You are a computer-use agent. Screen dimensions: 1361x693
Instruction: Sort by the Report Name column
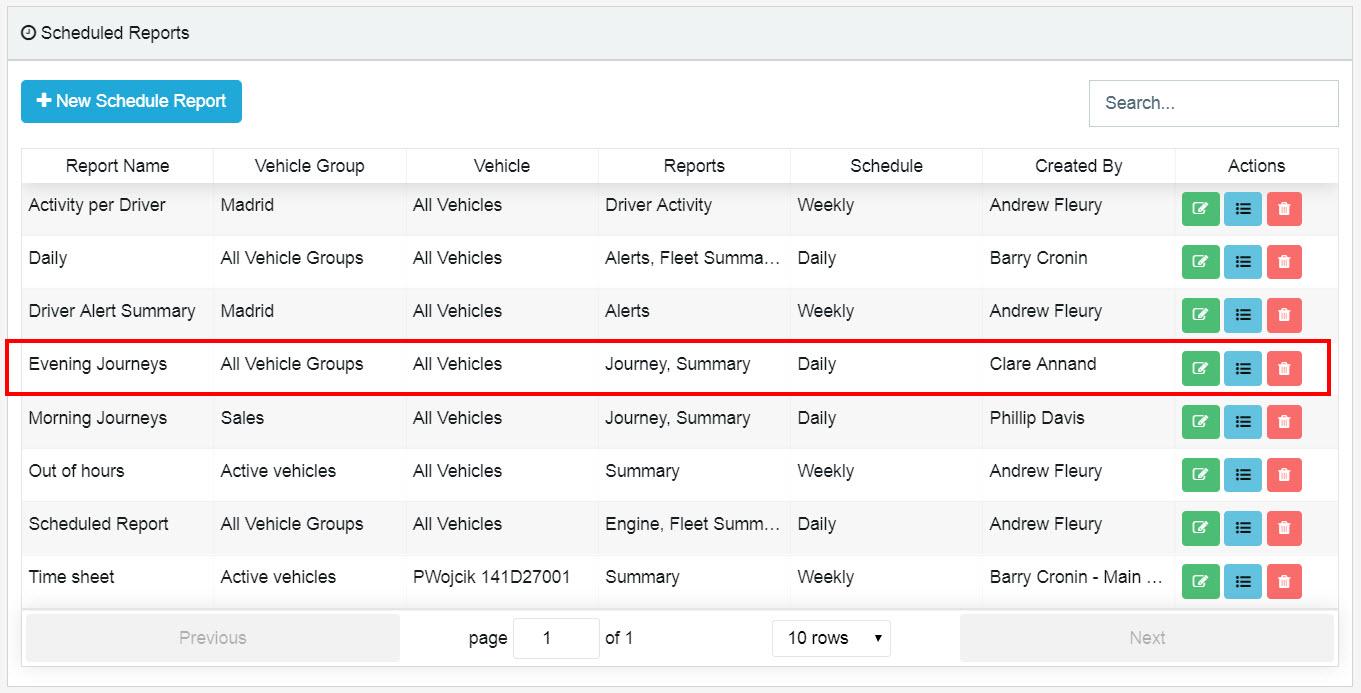[117, 165]
